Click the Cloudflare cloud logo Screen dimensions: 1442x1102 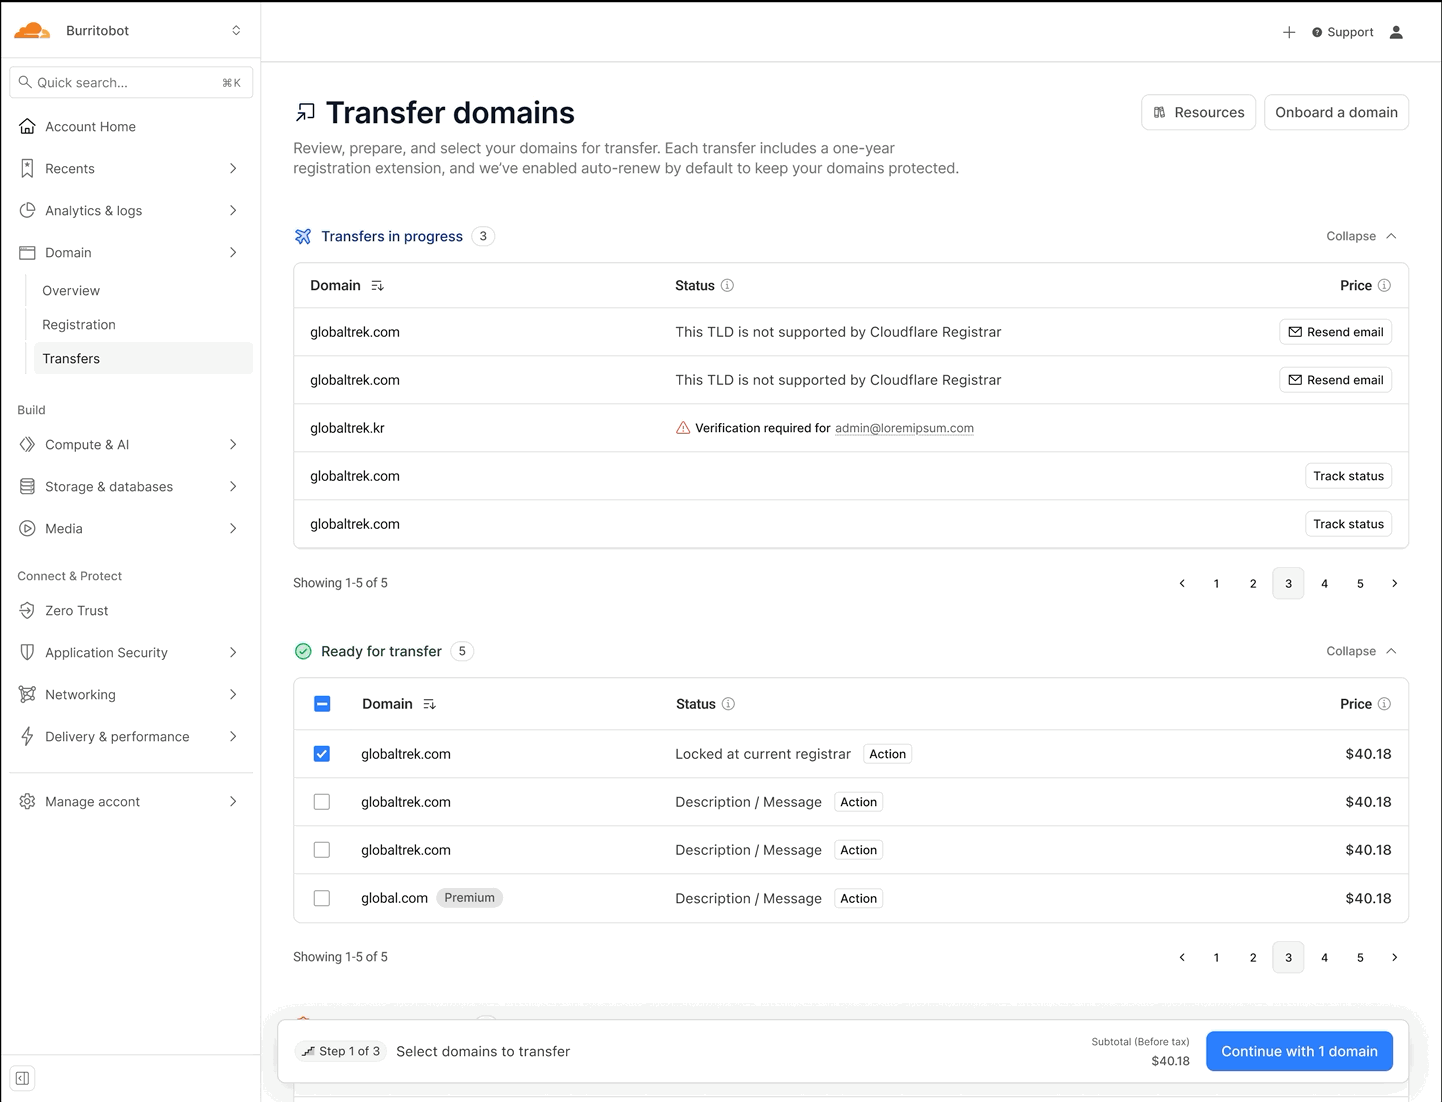(32, 31)
